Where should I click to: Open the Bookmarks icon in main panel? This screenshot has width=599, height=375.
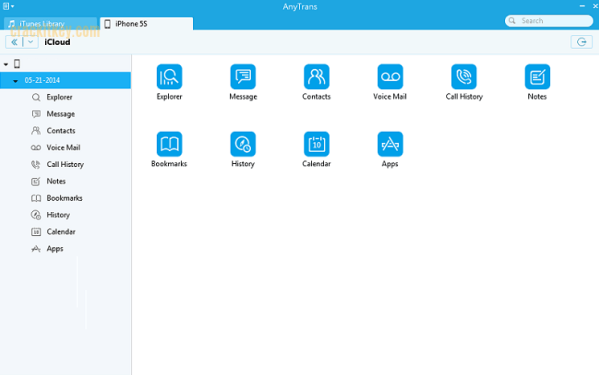point(169,144)
